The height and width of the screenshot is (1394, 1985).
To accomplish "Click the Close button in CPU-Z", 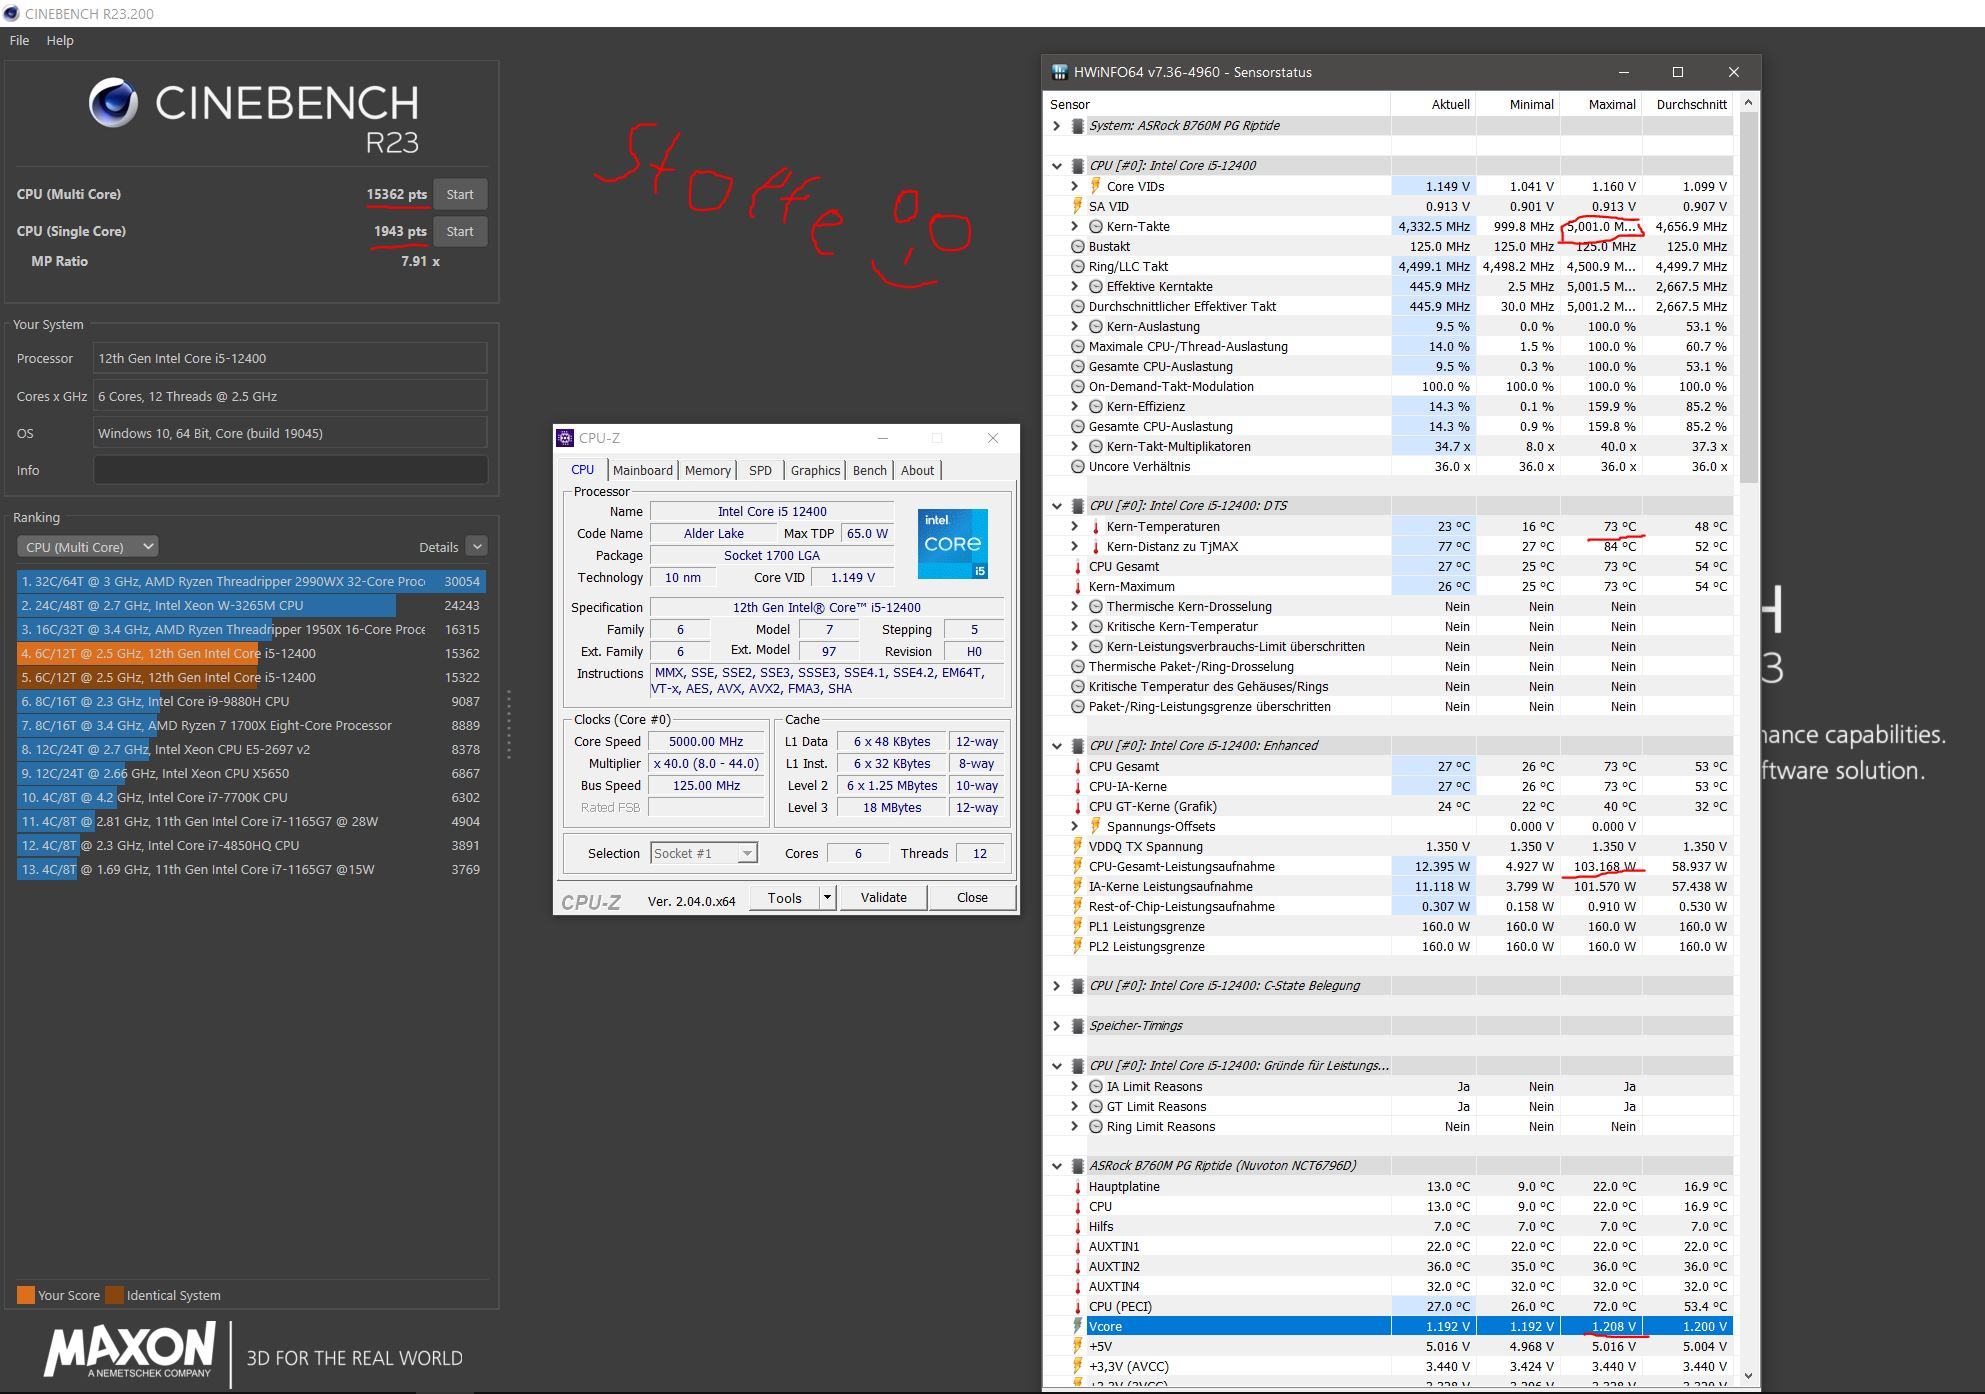I will [x=971, y=898].
